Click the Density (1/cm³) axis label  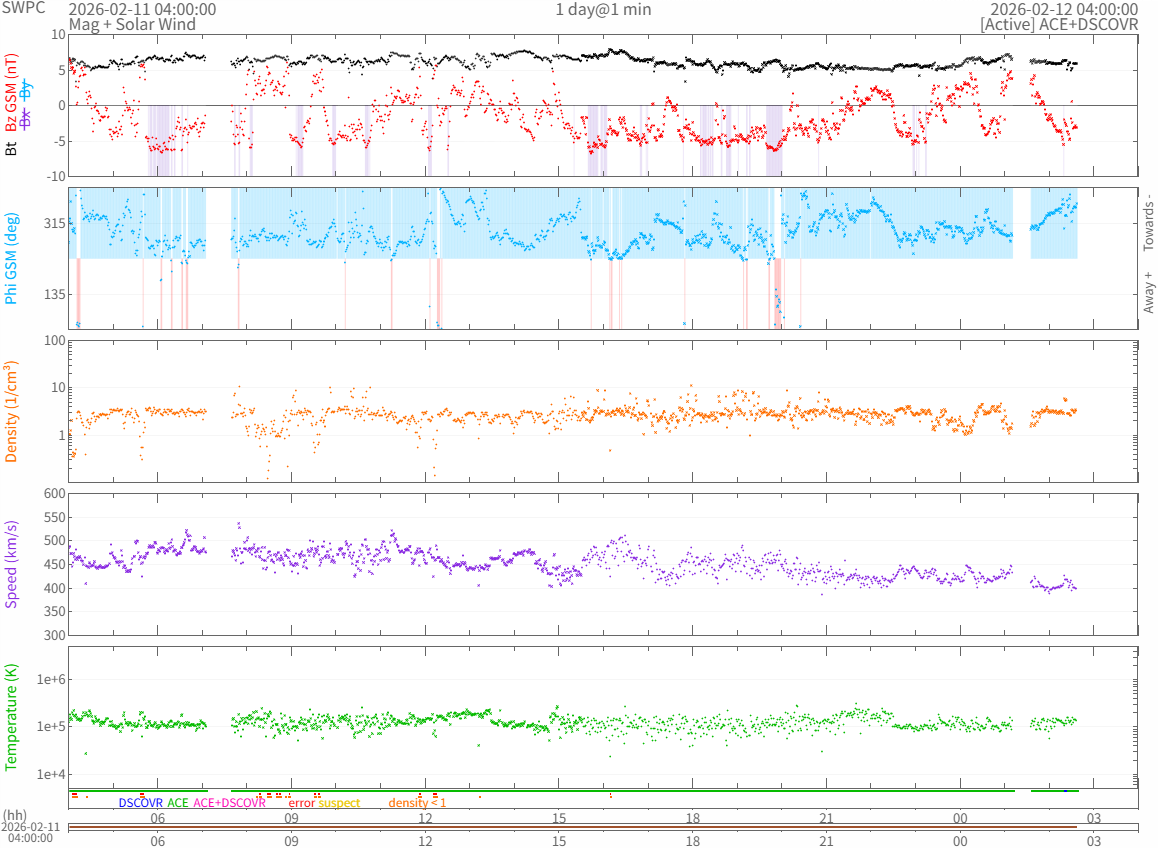click(x=12, y=413)
